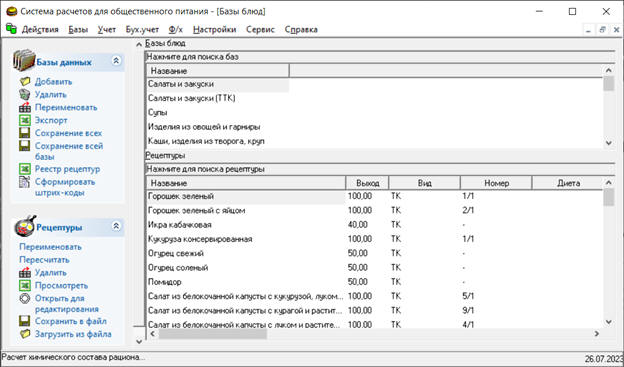Collapse the Базы блюд section arrow
624x367 pixels.
[139, 44]
